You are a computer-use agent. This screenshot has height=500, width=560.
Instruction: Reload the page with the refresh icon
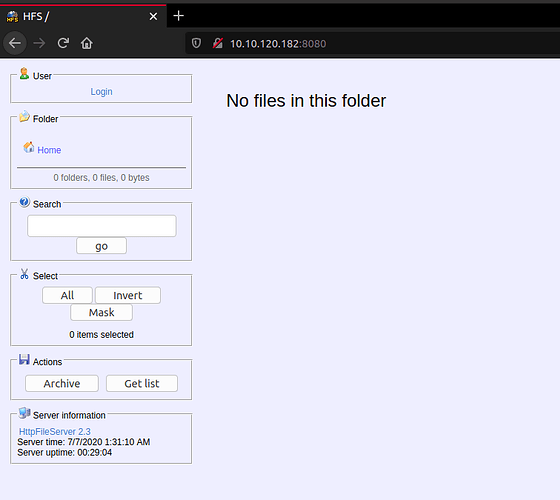click(x=63, y=43)
